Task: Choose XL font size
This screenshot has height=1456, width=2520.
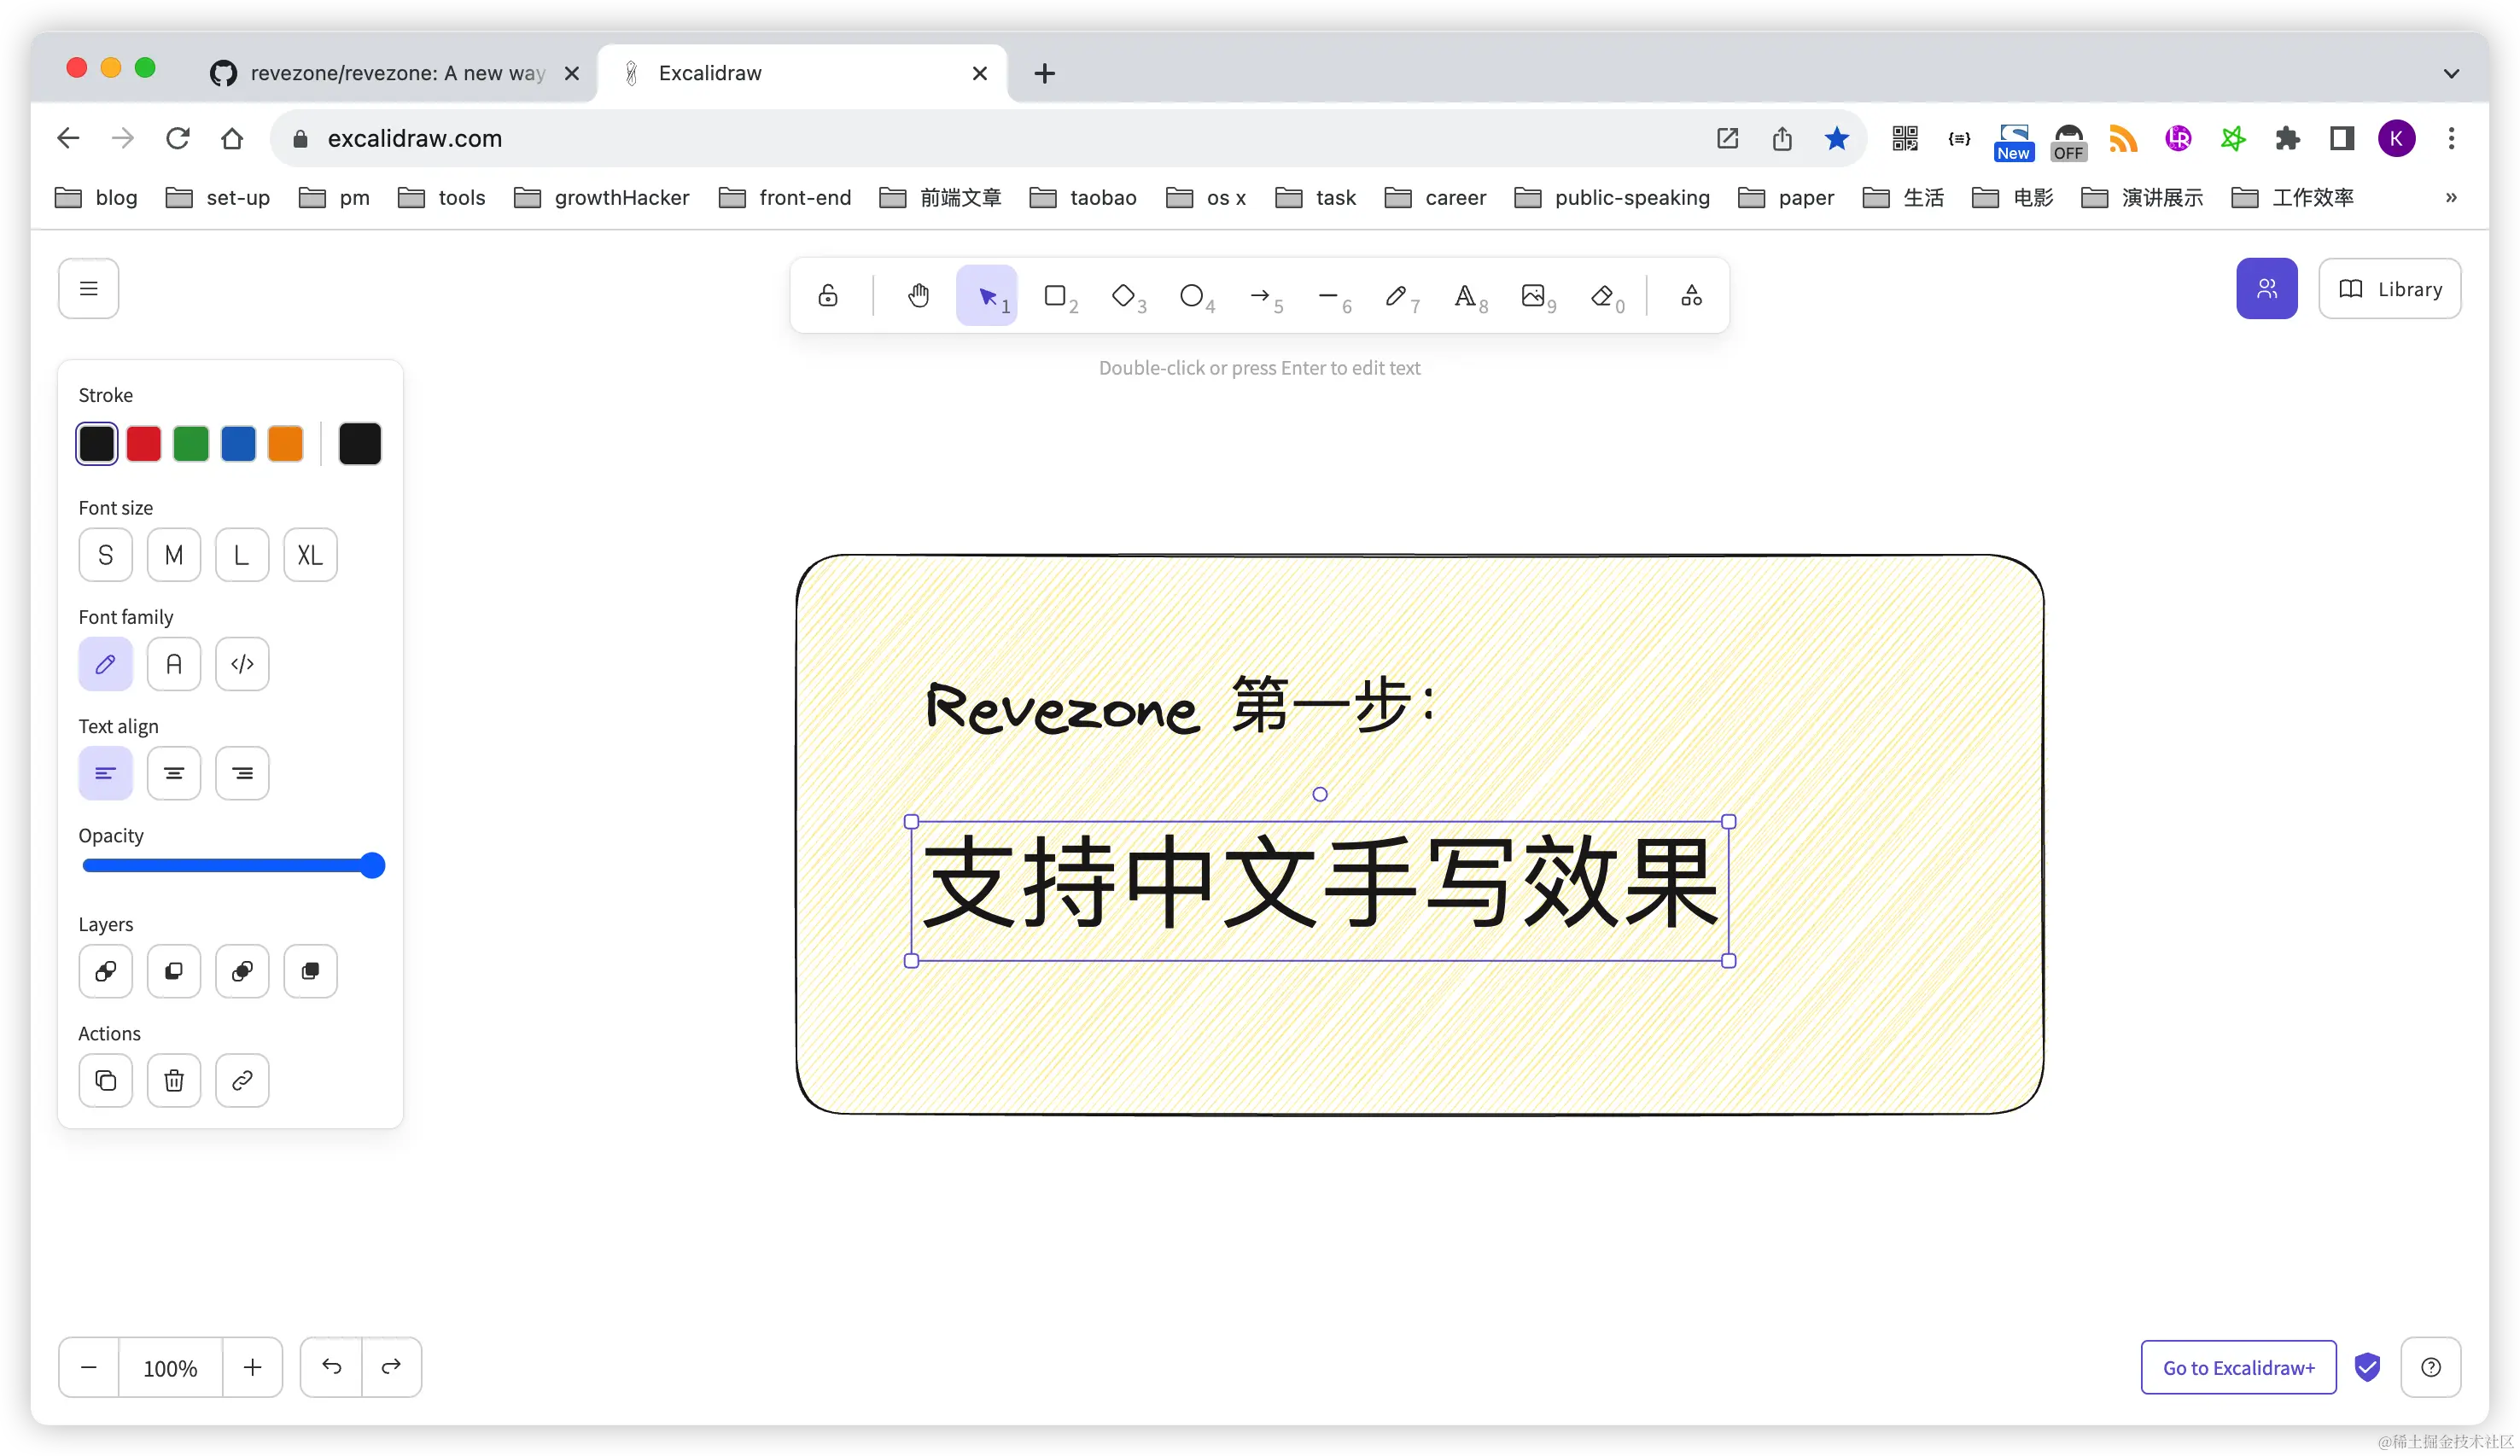Action: pos(310,555)
